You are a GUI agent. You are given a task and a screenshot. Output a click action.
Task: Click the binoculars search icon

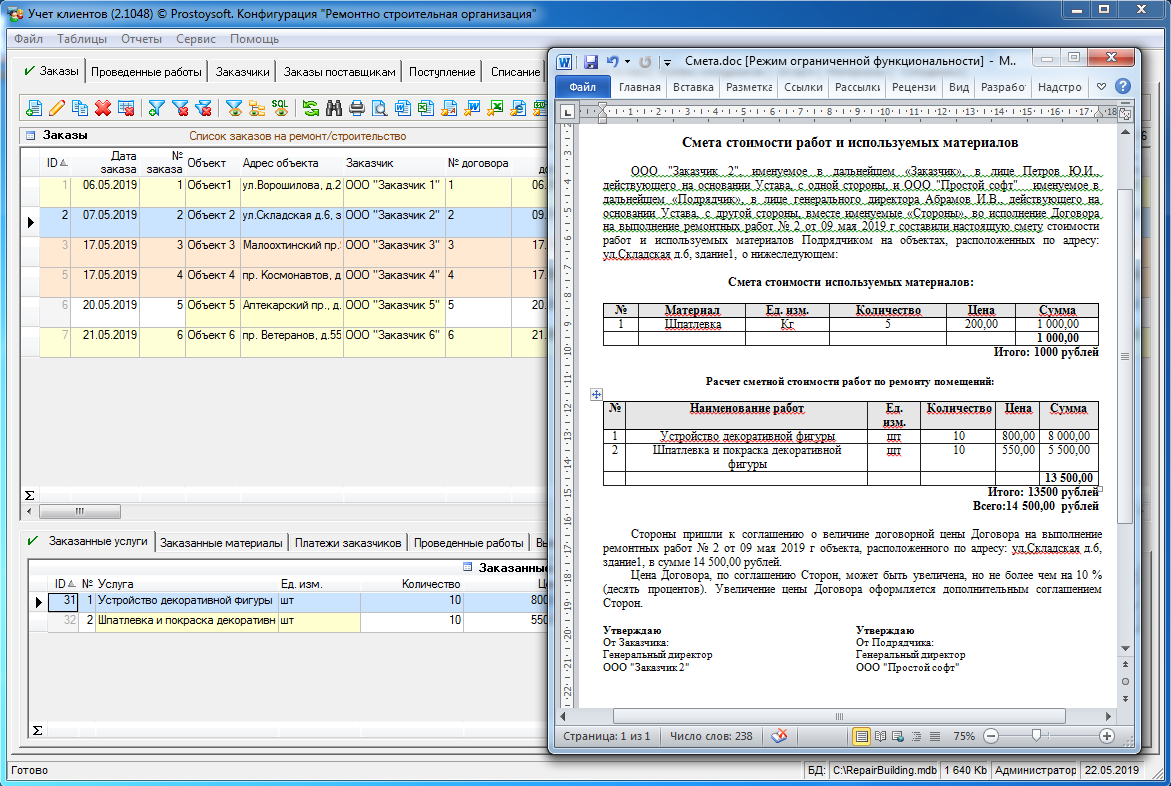pyautogui.click(x=334, y=107)
